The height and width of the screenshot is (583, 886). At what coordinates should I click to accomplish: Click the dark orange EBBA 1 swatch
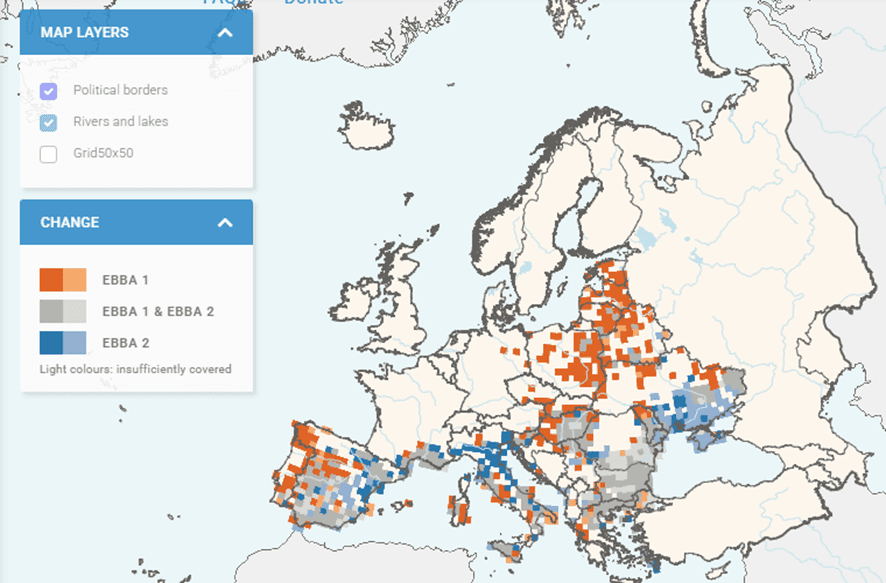(51, 280)
